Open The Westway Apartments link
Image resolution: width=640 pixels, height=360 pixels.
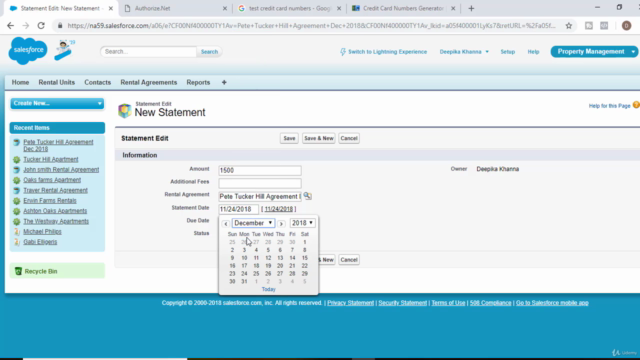(56, 221)
